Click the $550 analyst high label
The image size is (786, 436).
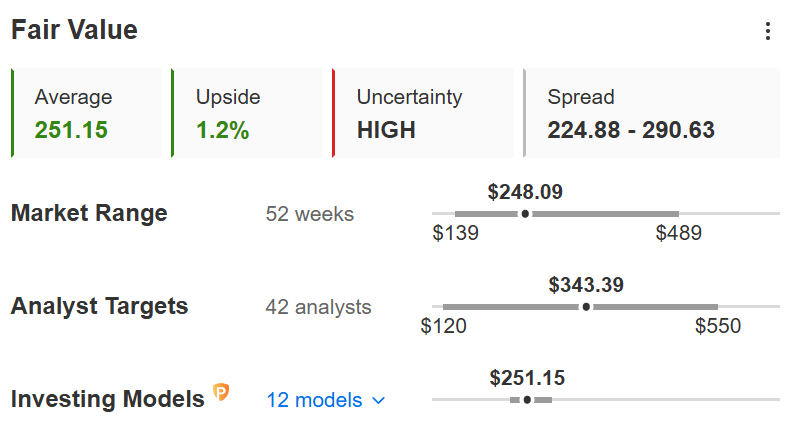[x=718, y=326]
